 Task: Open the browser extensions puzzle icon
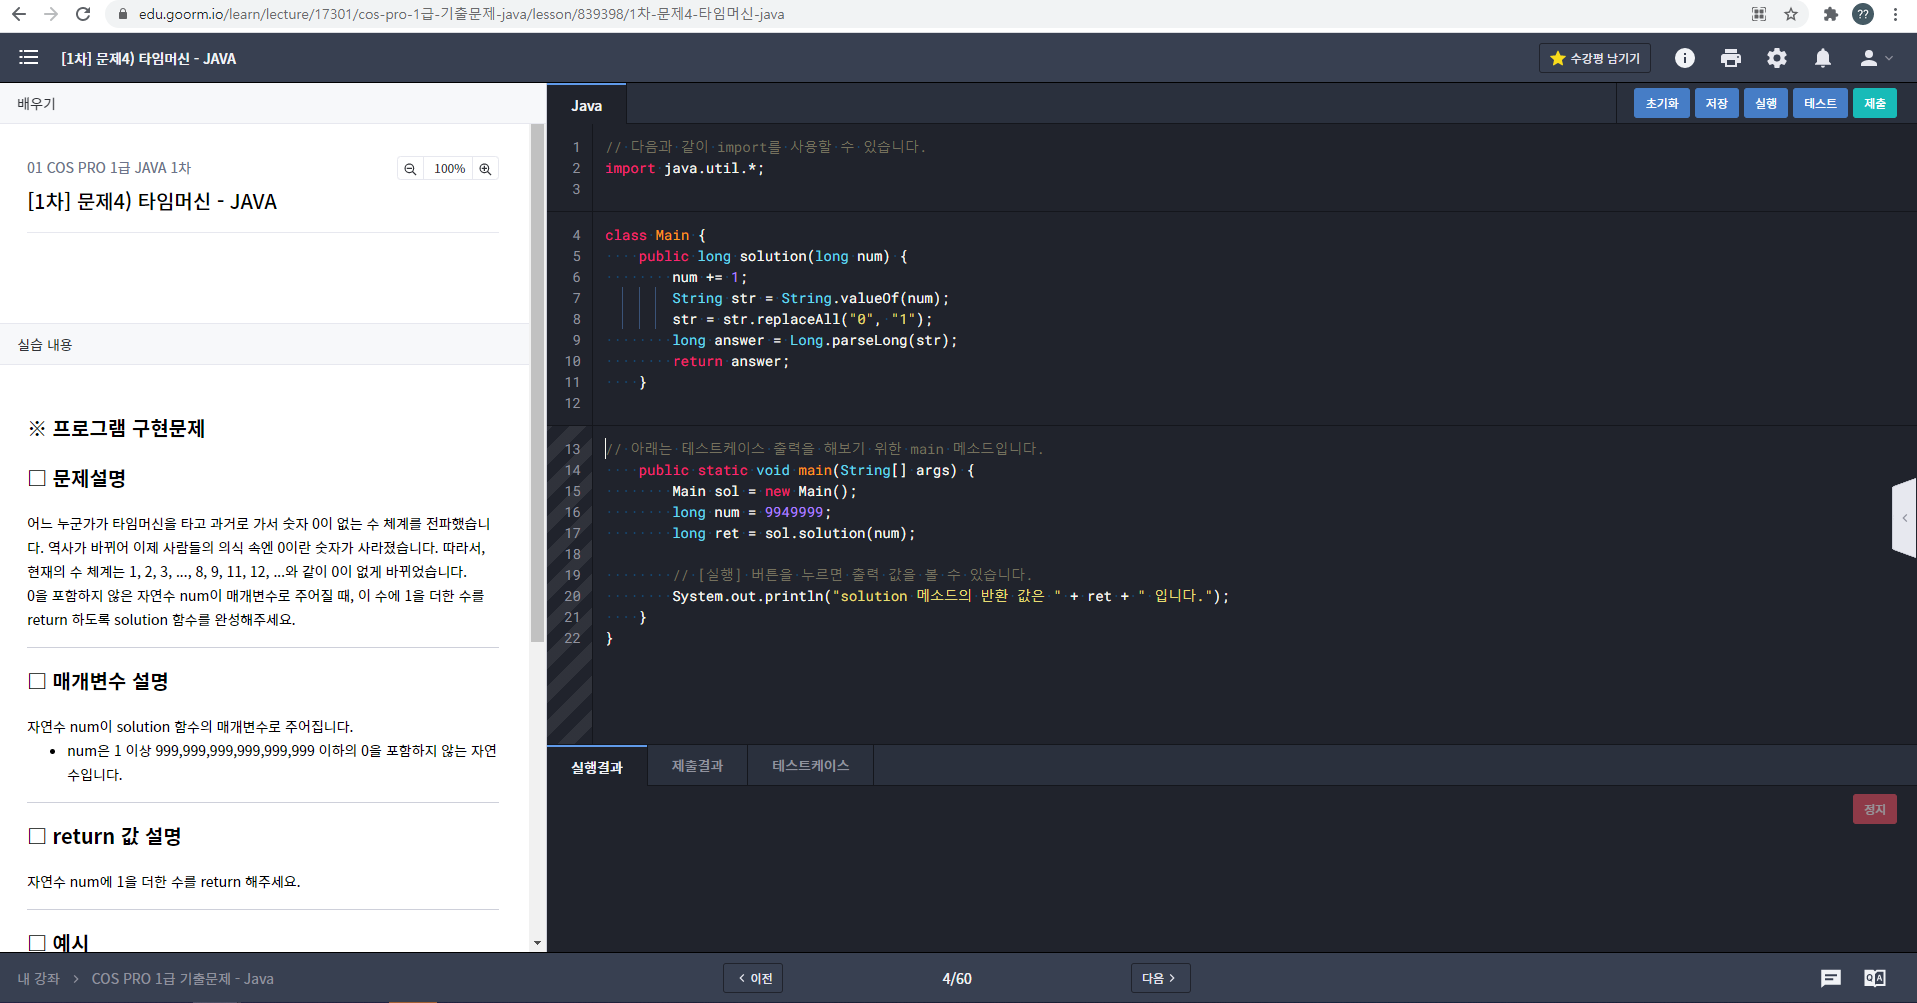pos(1831,14)
